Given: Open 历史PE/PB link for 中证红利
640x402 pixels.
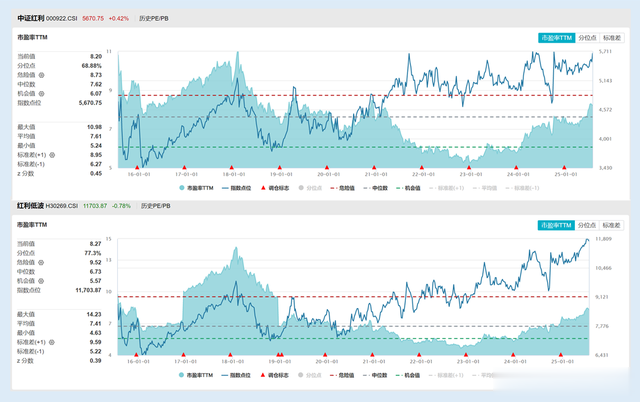Looking at the screenshot, I should coord(153,18).
